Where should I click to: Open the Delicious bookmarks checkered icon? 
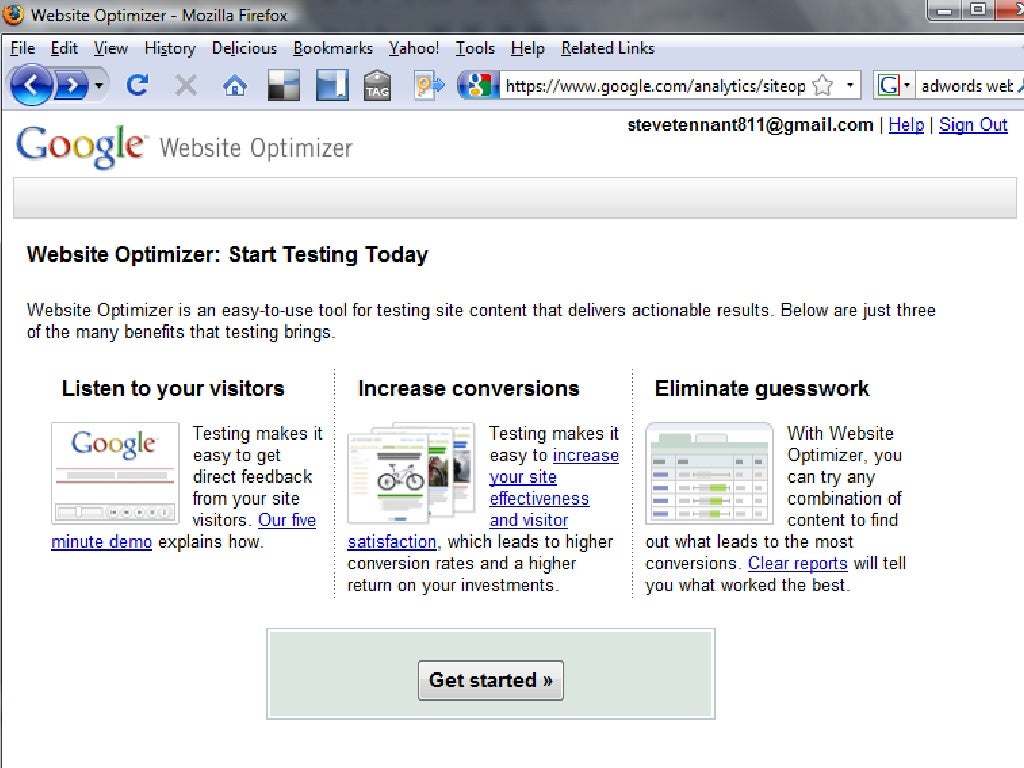tap(284, 86)
